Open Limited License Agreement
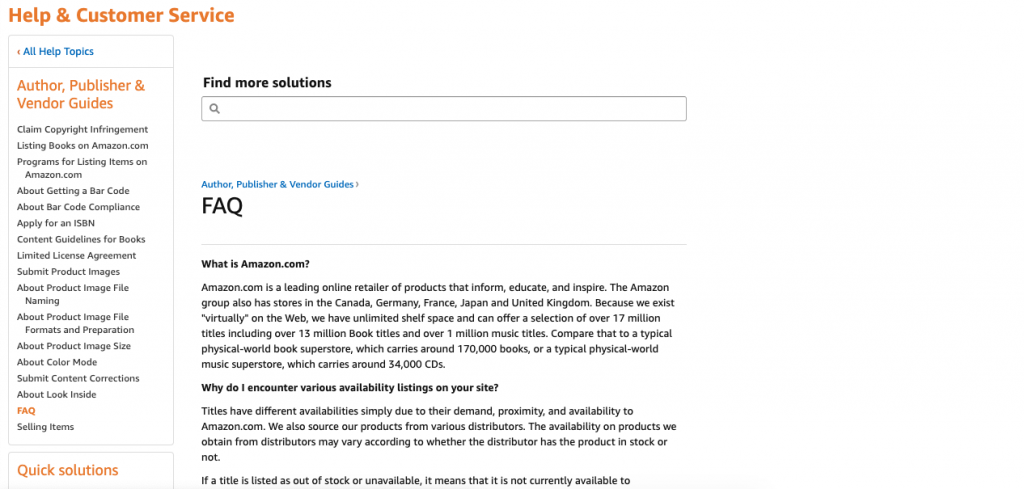 click(76, 255)
